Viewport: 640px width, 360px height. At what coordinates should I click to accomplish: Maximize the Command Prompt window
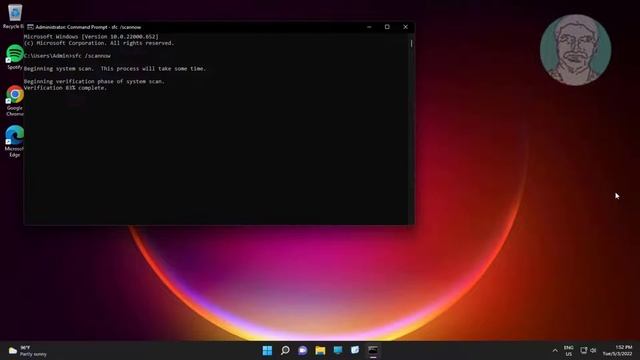point(387,27)
